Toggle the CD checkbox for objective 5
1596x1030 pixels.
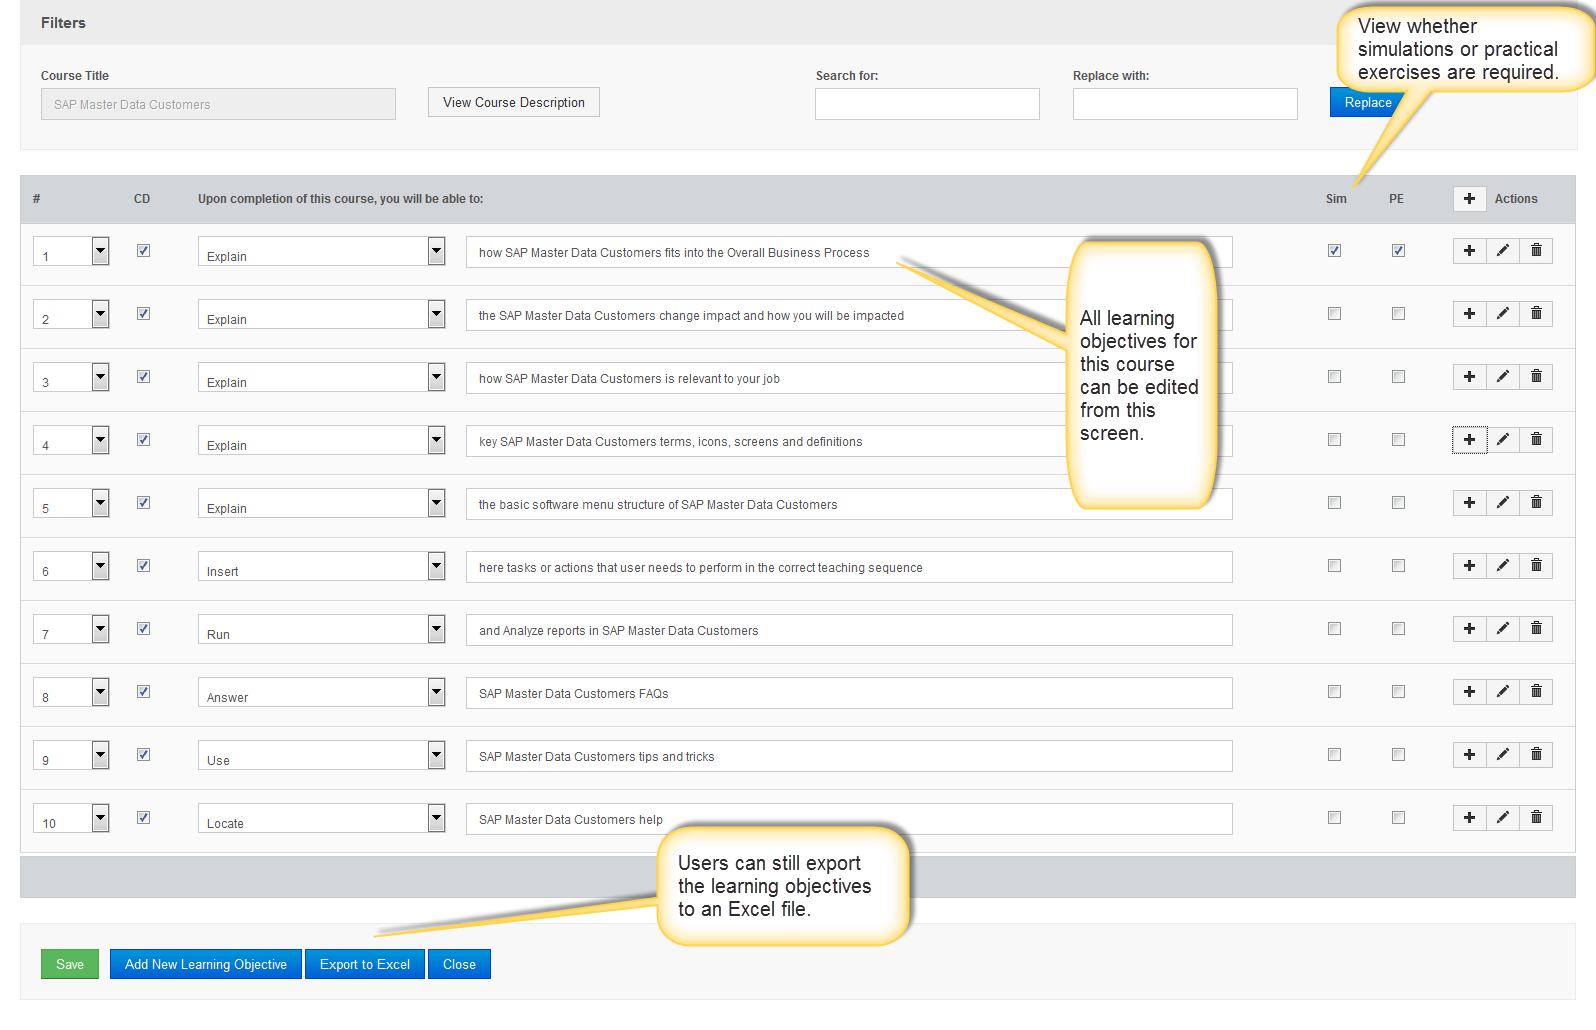143,503
